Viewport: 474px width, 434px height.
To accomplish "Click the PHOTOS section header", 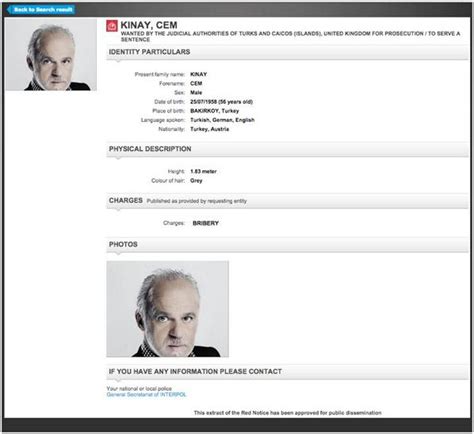I will coord(287,245).
